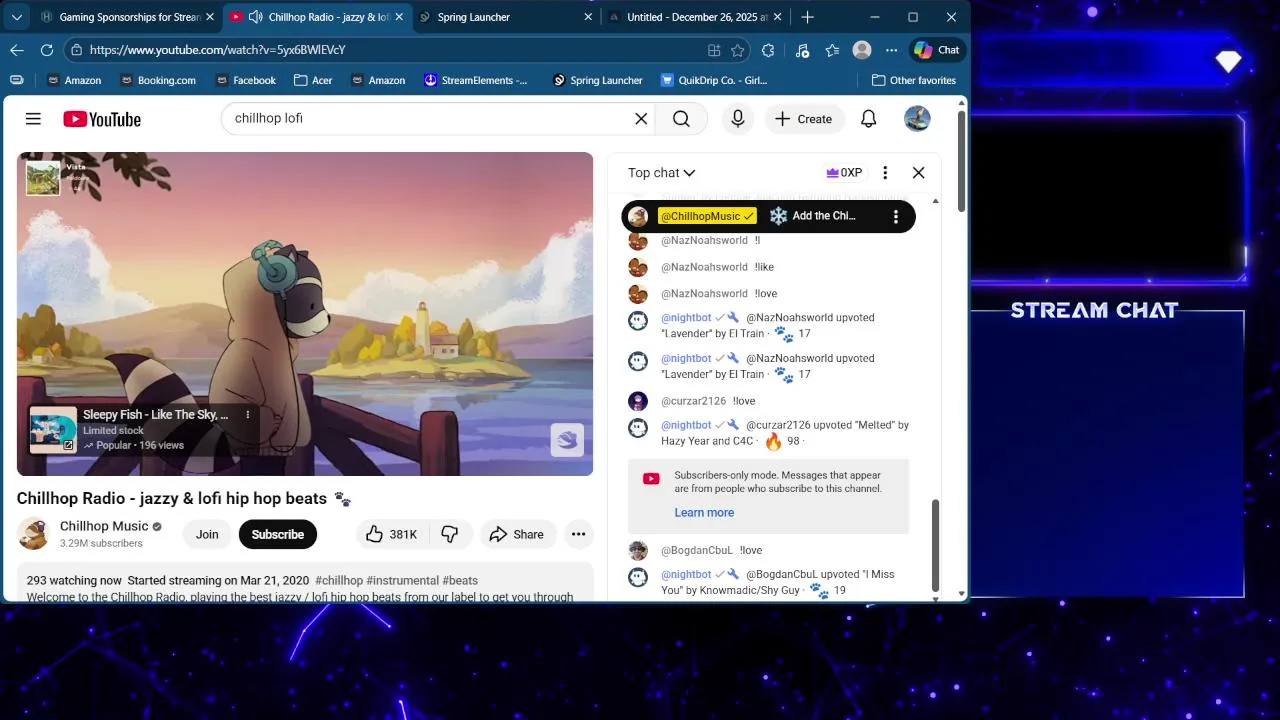
Task: Open more actions under the video
Action: 578,534
